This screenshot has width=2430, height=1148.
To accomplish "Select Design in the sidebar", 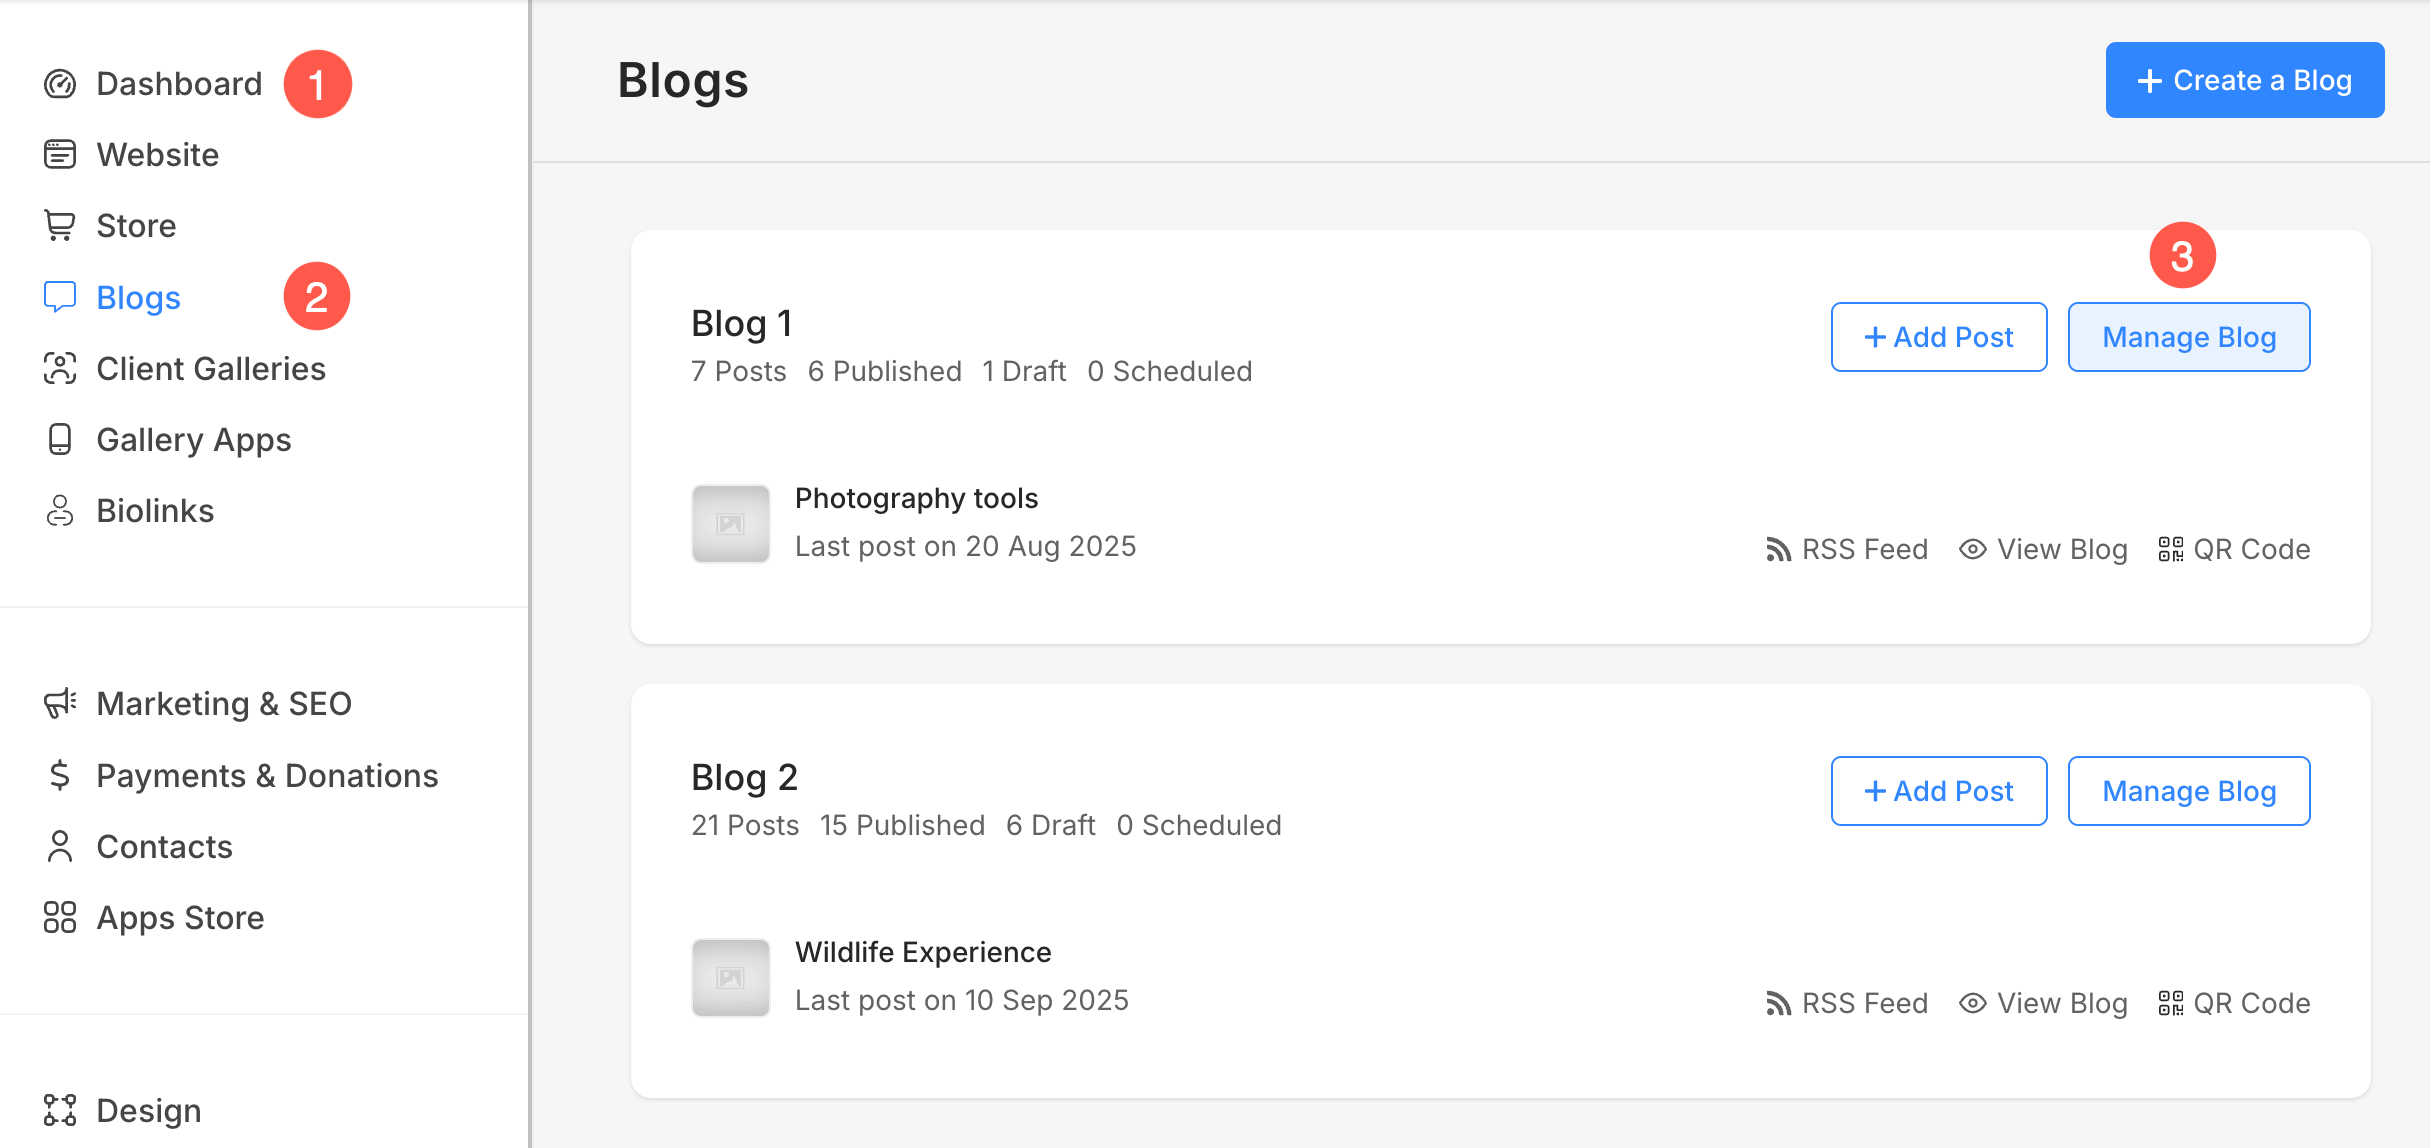I will (x=148, y=1111).
